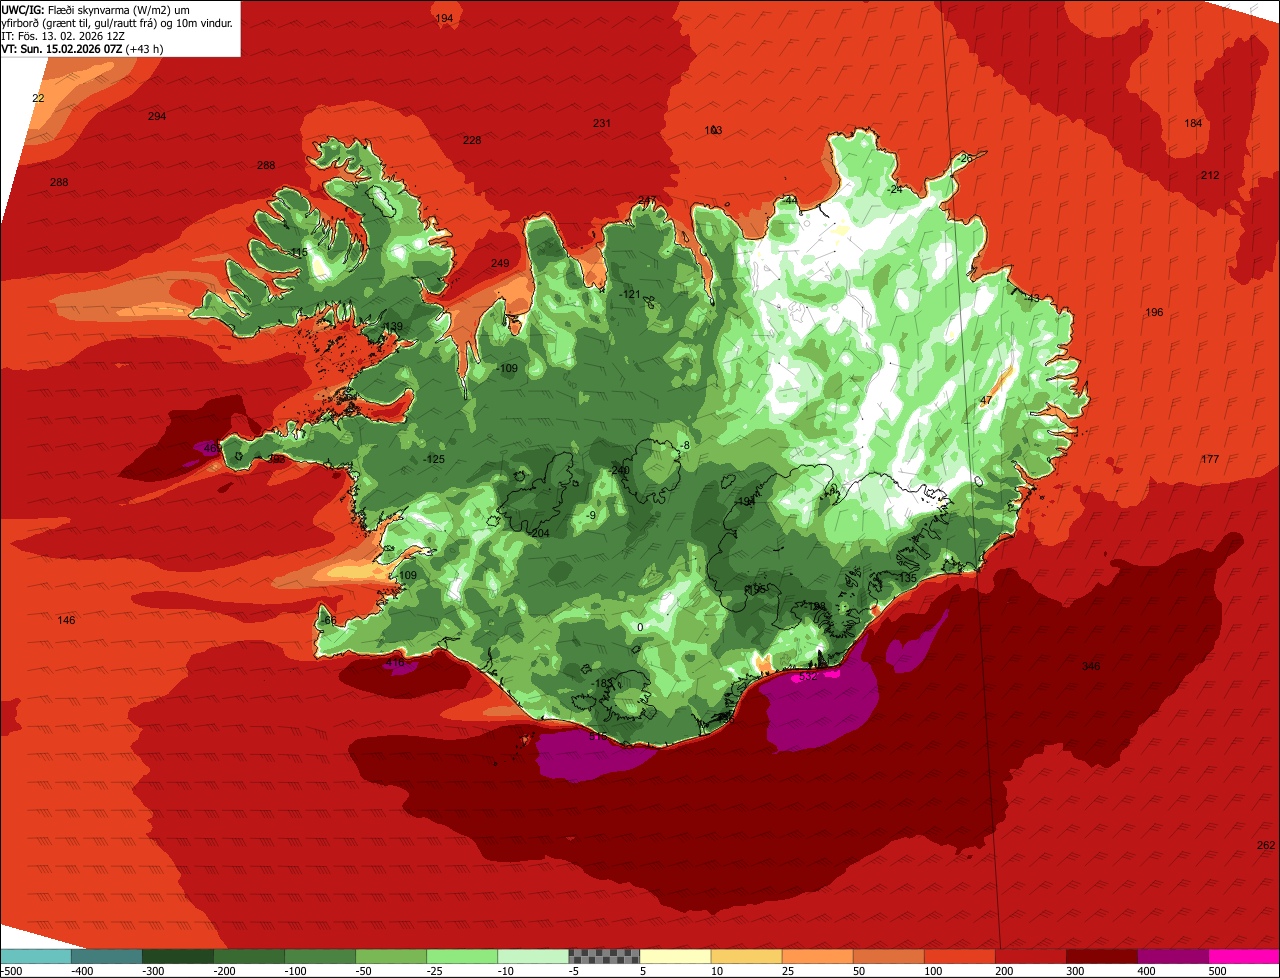Click the -25 to -10 pale green swatch
Viewport: 1280px width, 978px height.
tap(461, 956)
